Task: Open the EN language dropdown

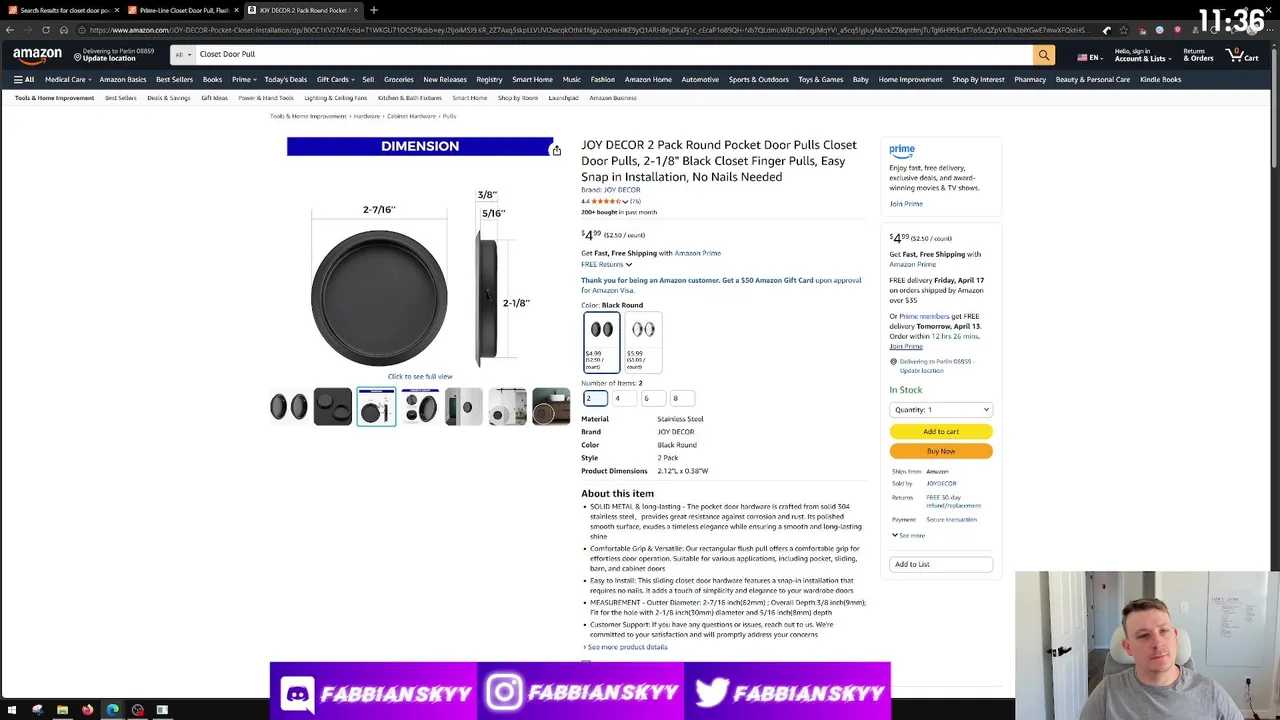Action: 1090,57
